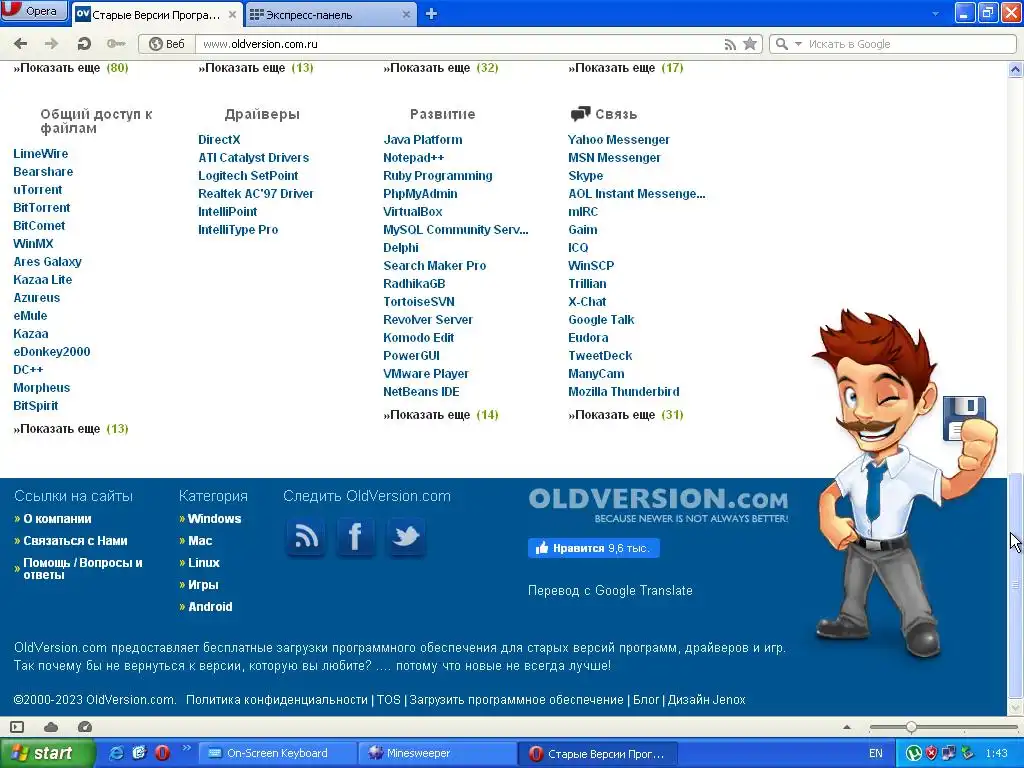
Task: Launch Opera from the quick launch bar
Action: [x=162, y=753]
